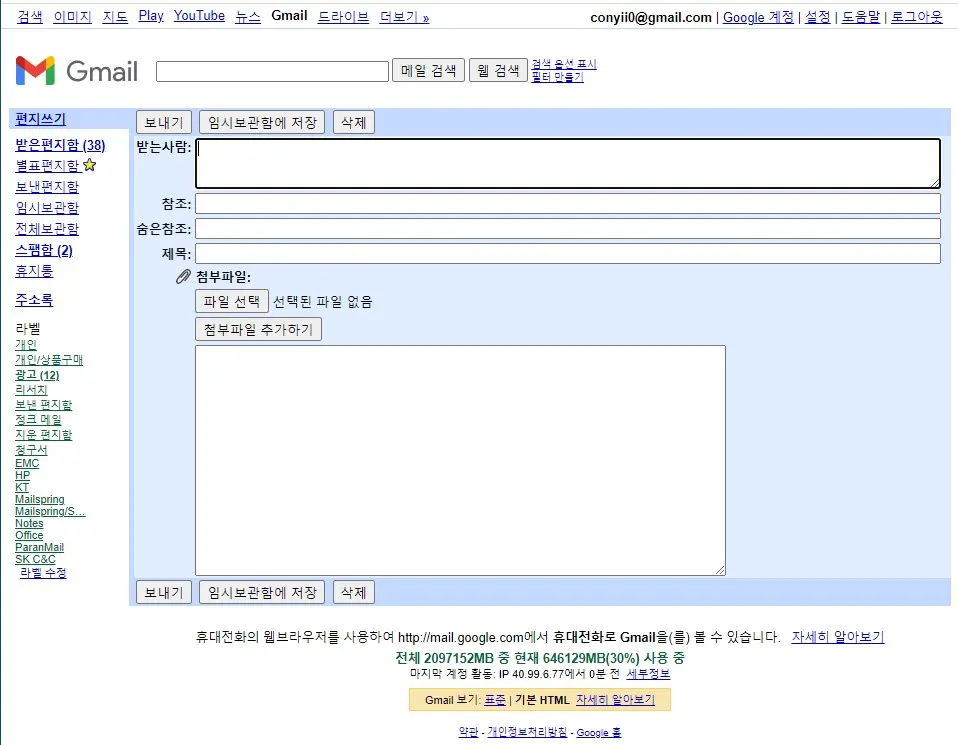Click the 웹 검색 button
This screenshot has height=745, width=958.
click(x=498, y=70)
